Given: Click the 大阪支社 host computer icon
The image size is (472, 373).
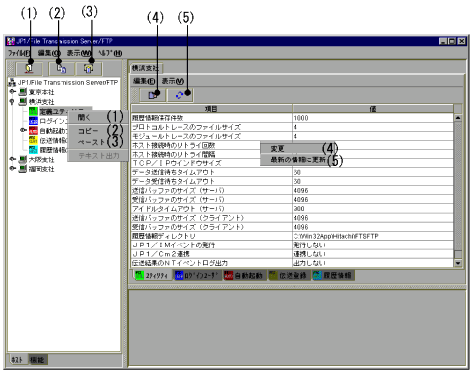Looking at the screenshot, I should [x=23, y=159].
